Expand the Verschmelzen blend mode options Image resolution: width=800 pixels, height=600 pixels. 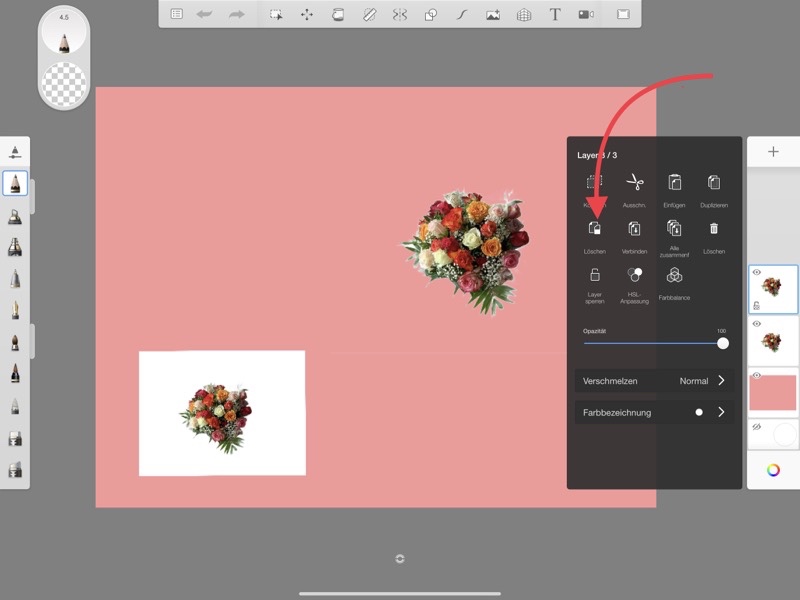point(721,381)
